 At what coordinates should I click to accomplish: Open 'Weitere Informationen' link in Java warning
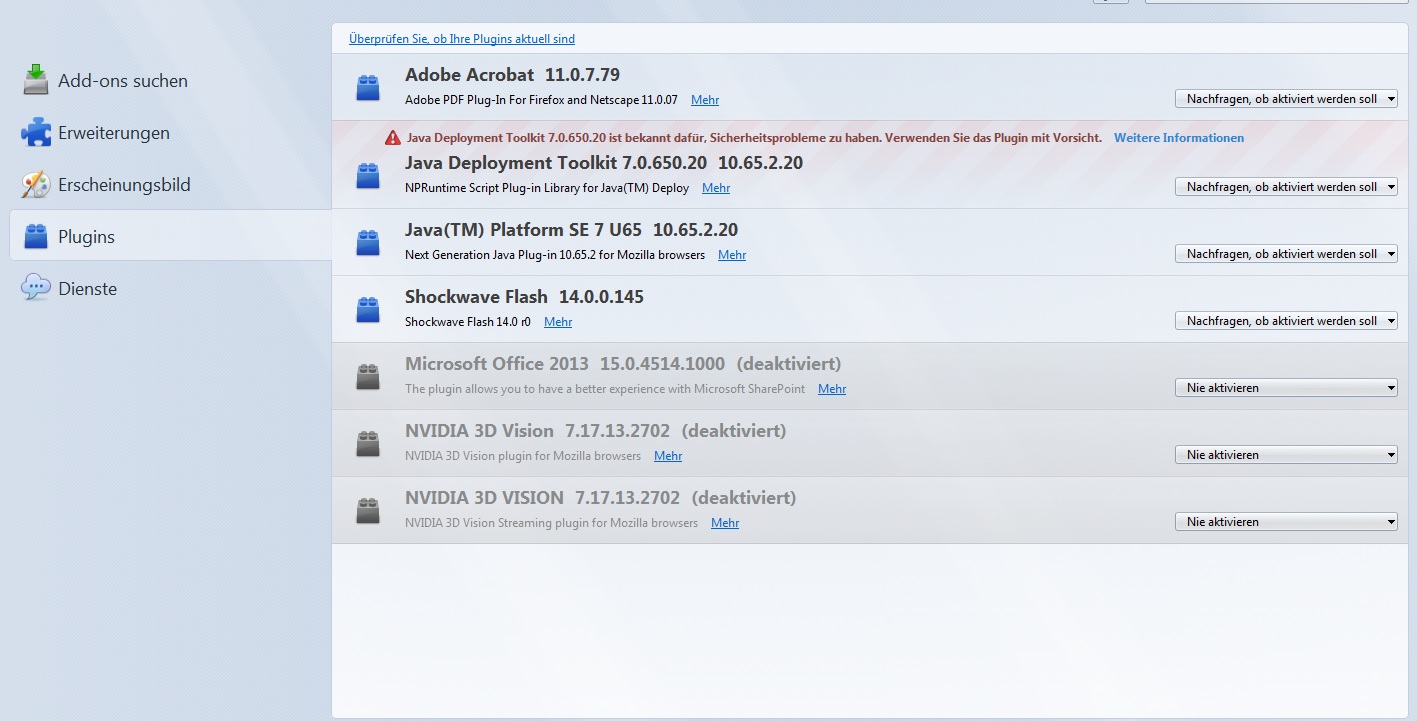[1178, 138]
